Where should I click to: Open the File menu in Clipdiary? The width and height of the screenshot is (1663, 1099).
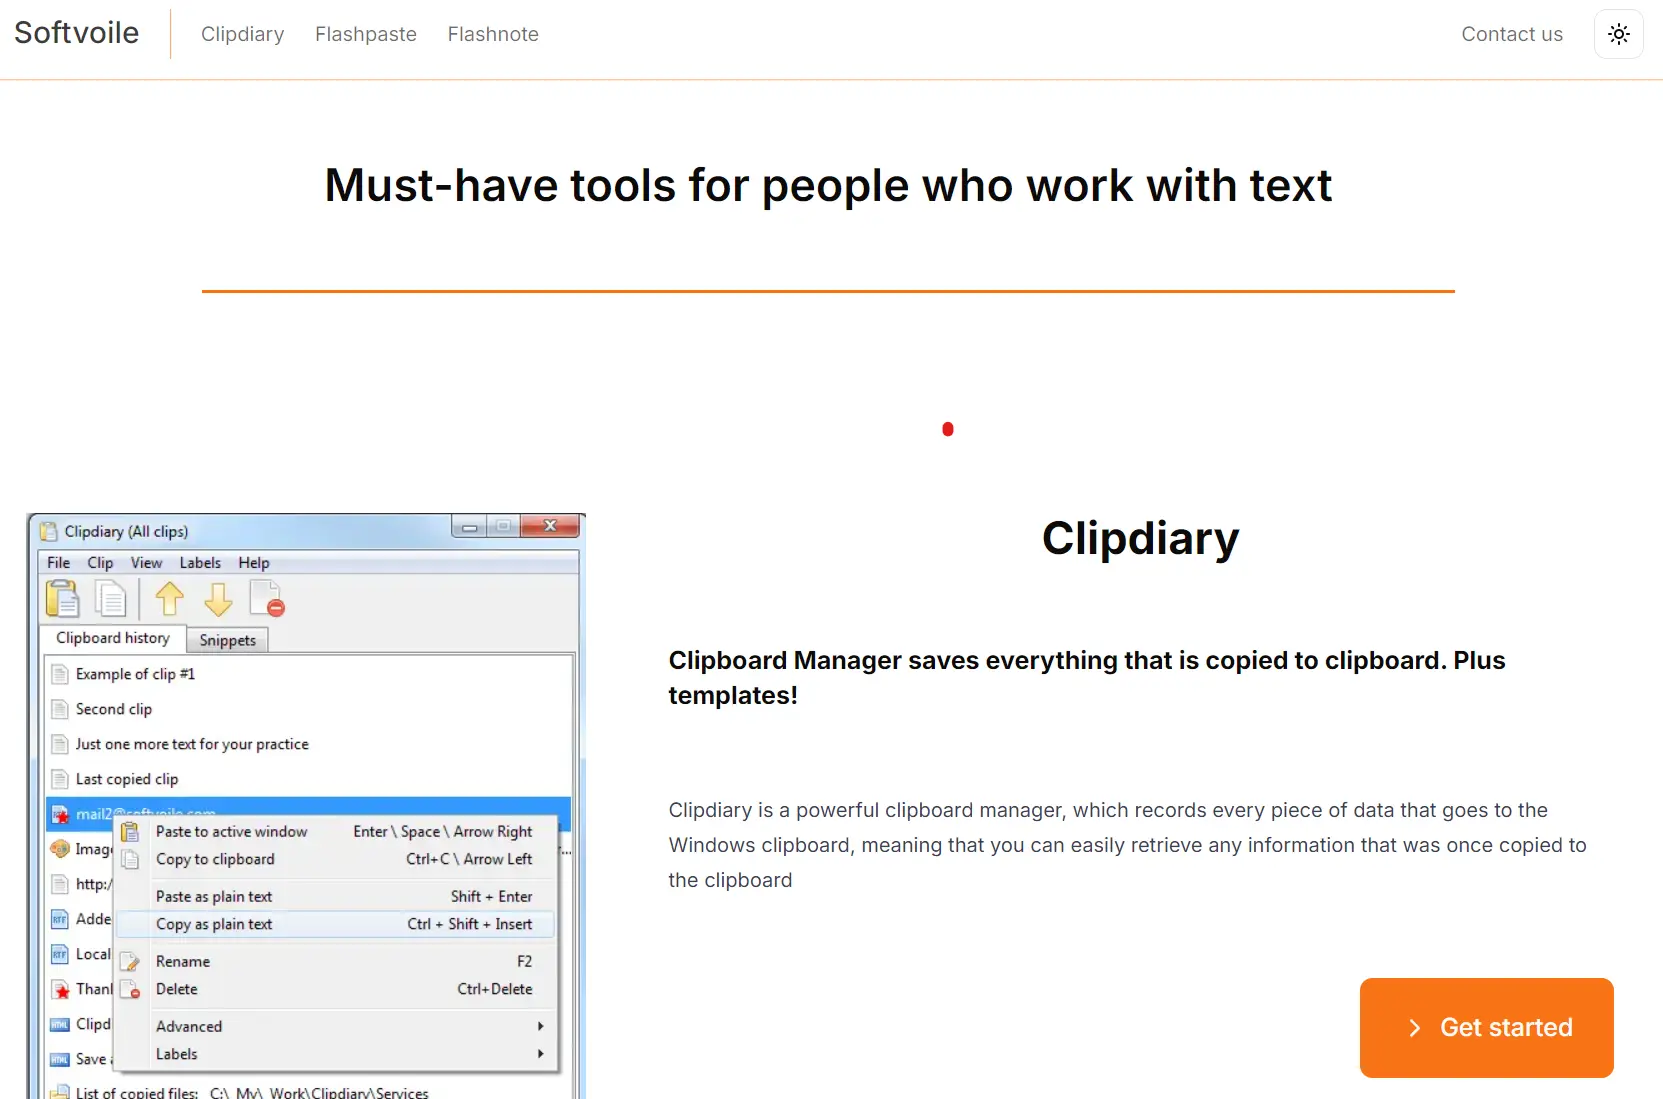coord(59,563)
